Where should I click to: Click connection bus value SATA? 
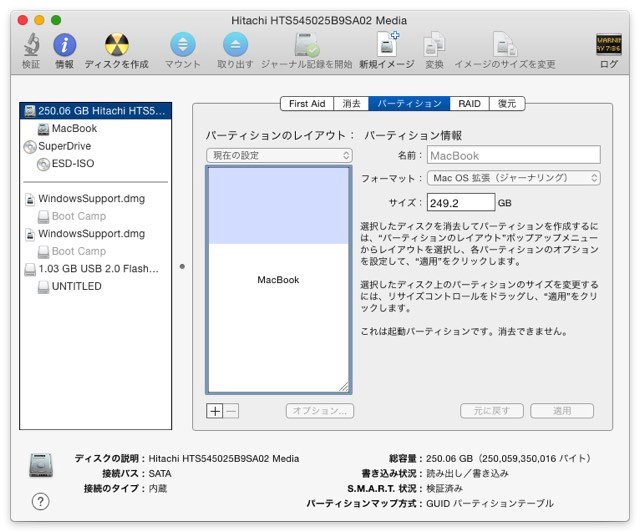[160, 474]
